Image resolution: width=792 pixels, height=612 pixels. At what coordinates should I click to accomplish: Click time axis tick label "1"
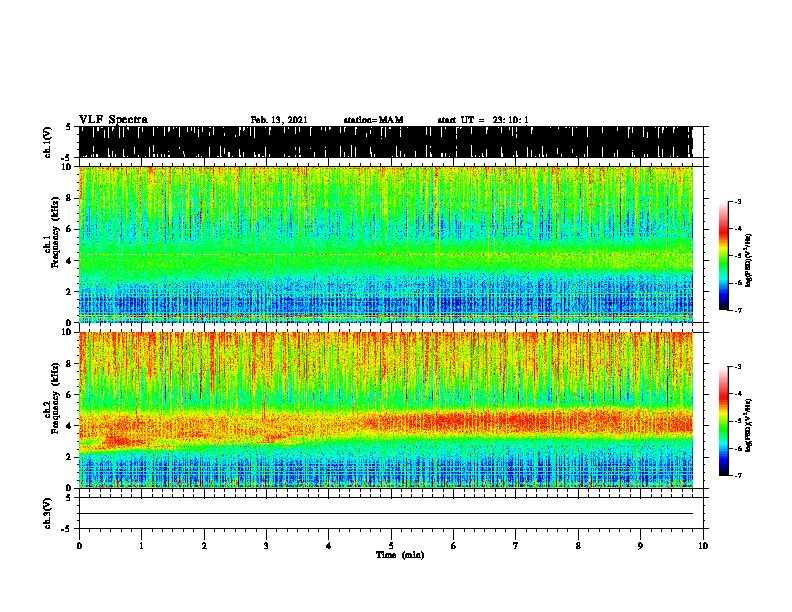141,546
